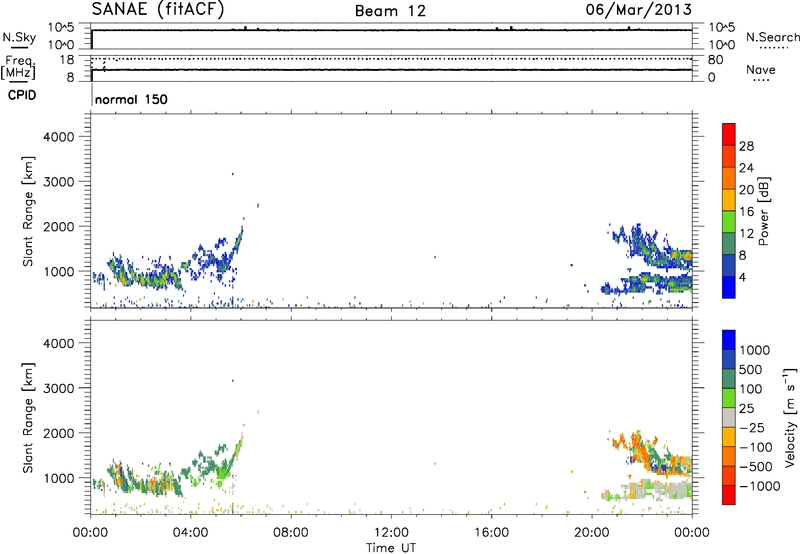The image size is (800, 554).
Task: Click the 16:00 time axis tick label
Action: (x=491, y=533)
